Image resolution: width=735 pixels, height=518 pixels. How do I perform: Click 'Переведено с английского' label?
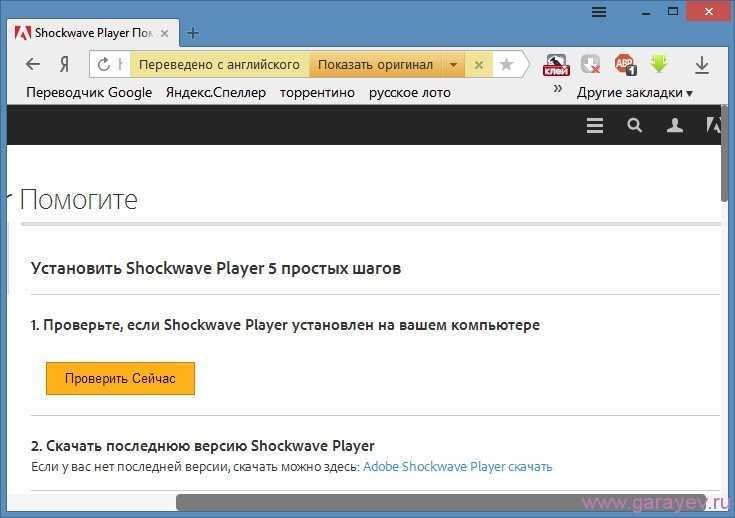coord(219,65)
